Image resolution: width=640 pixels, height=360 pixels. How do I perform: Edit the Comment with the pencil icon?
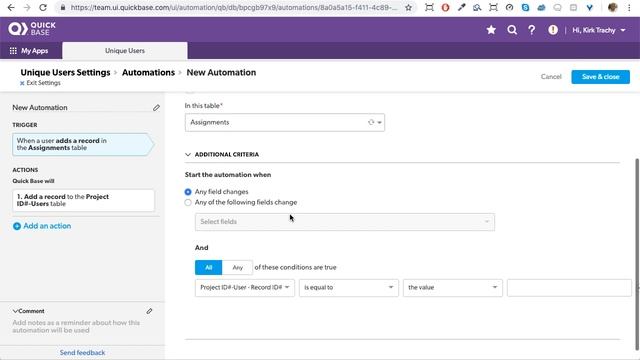[149, 311]
